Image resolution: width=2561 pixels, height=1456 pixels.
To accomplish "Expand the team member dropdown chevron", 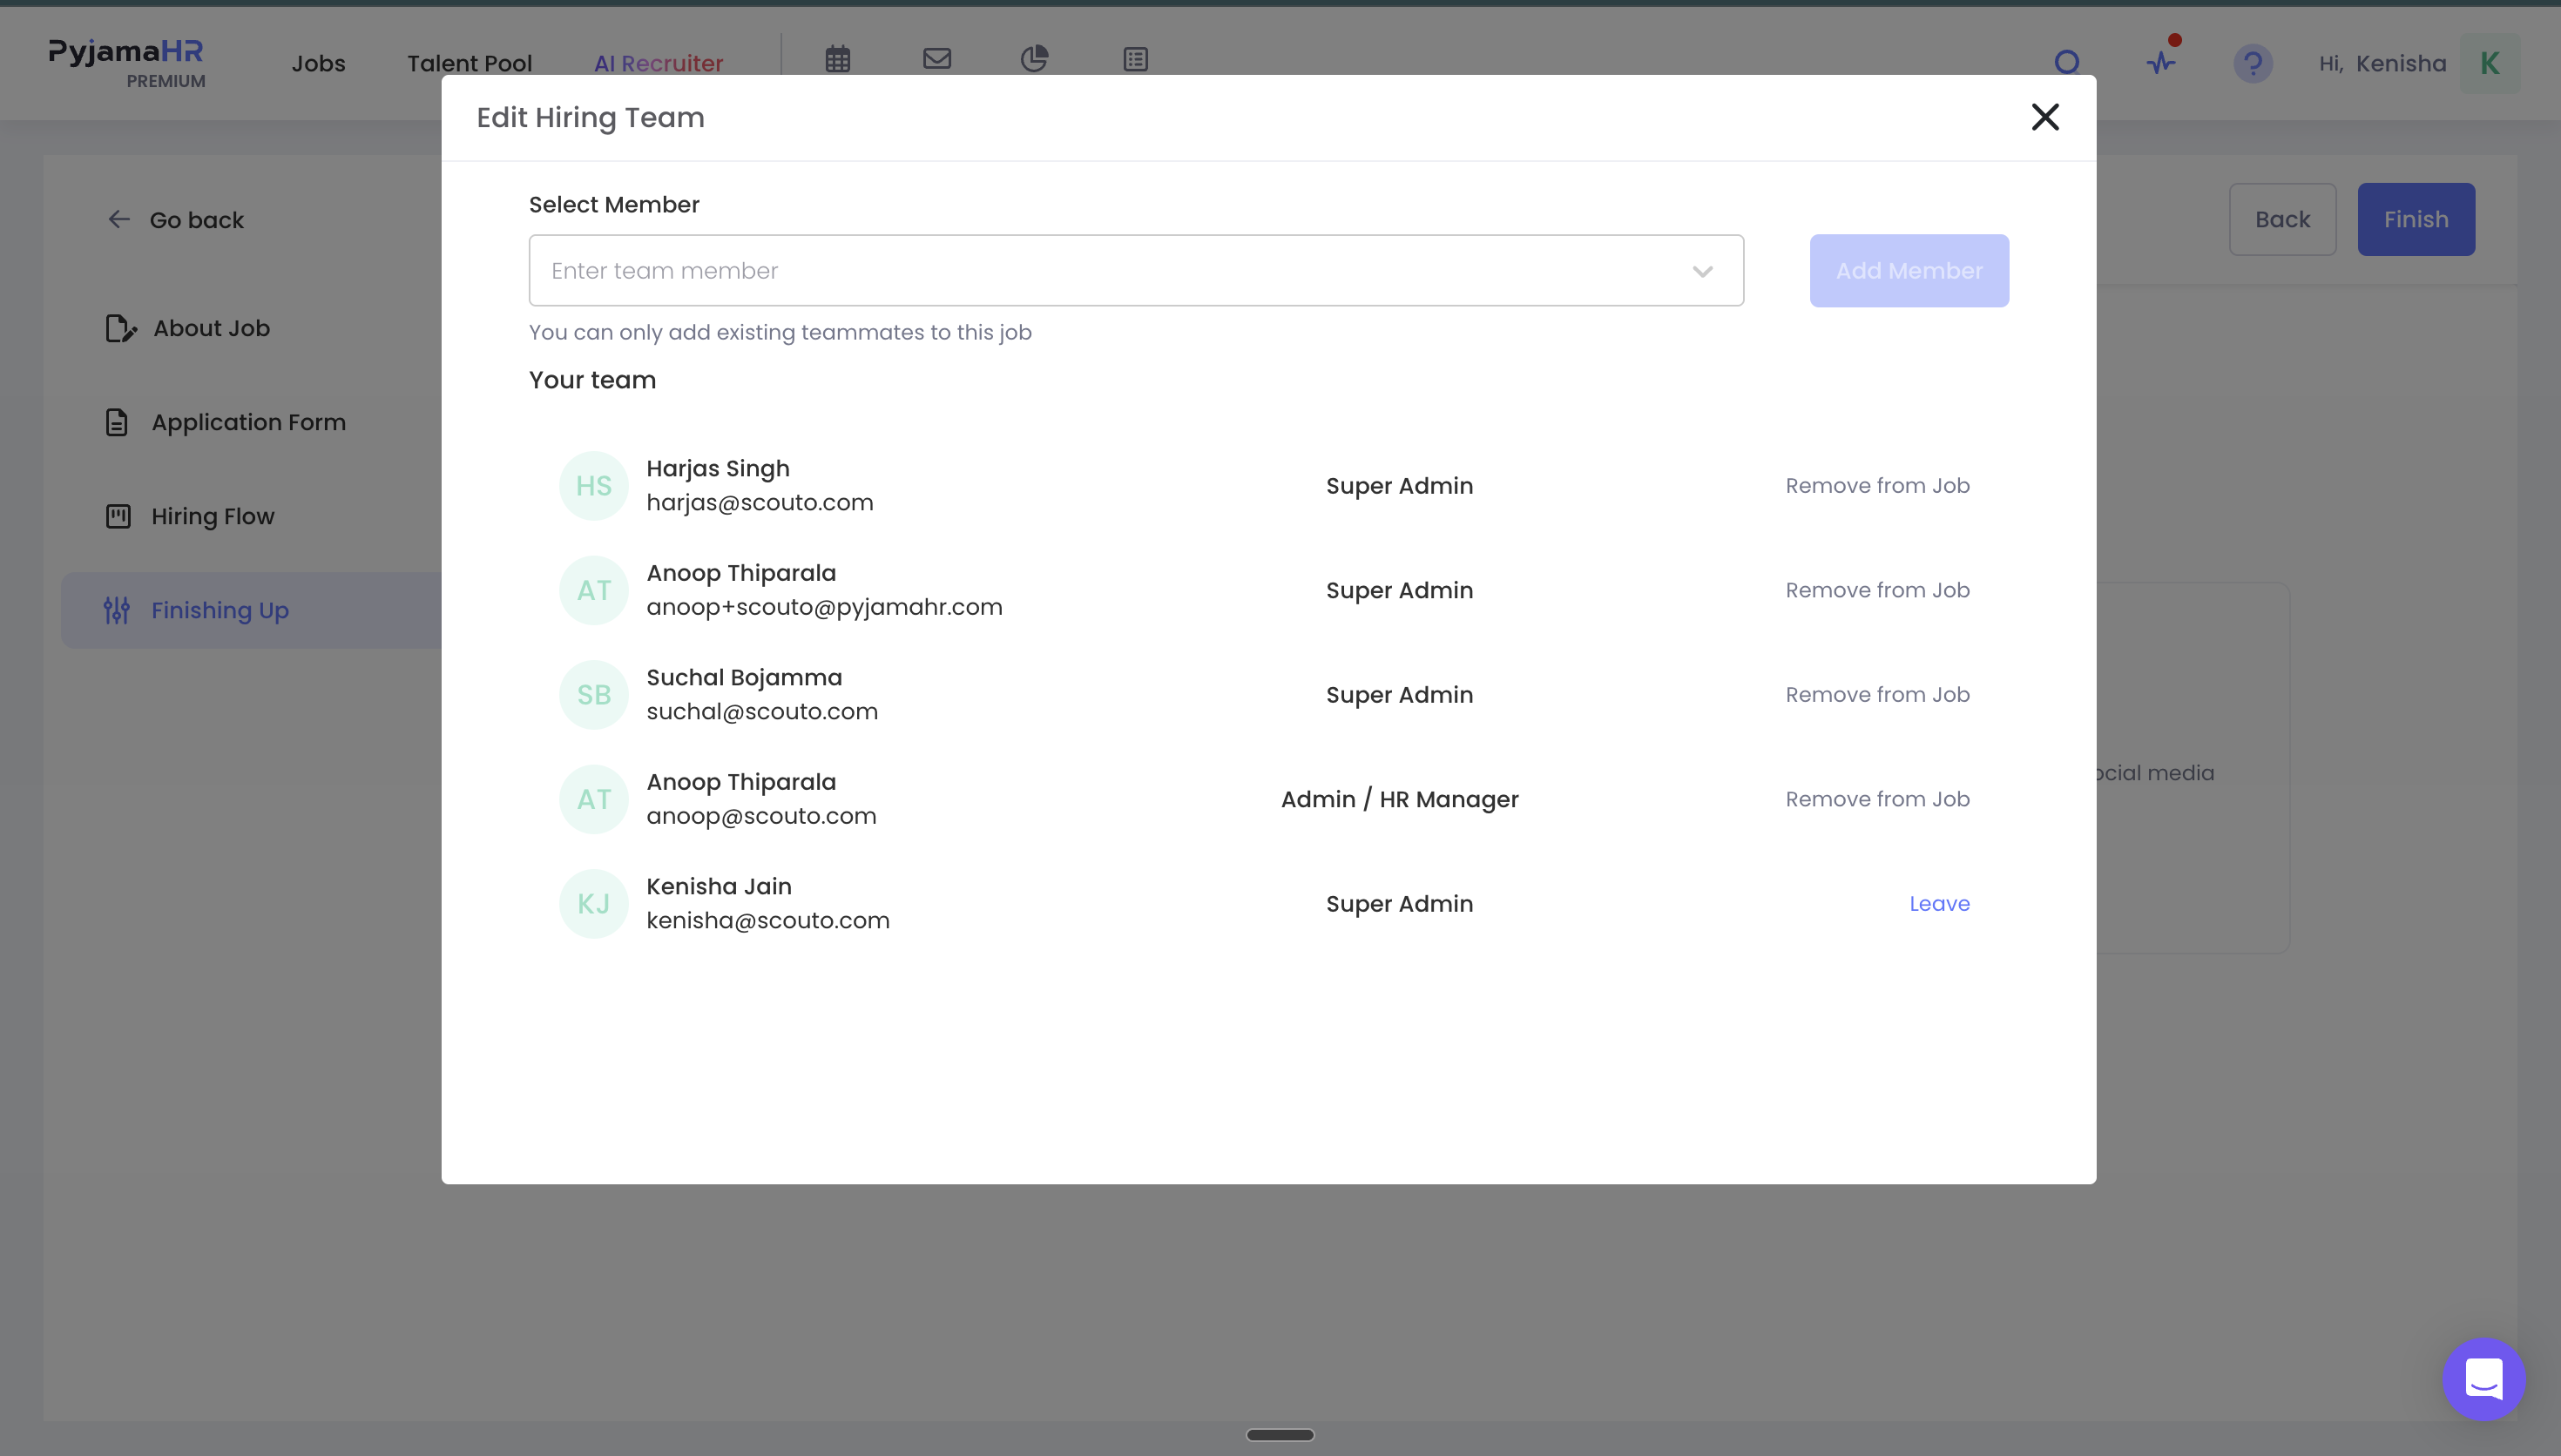I will (1702, 271).
